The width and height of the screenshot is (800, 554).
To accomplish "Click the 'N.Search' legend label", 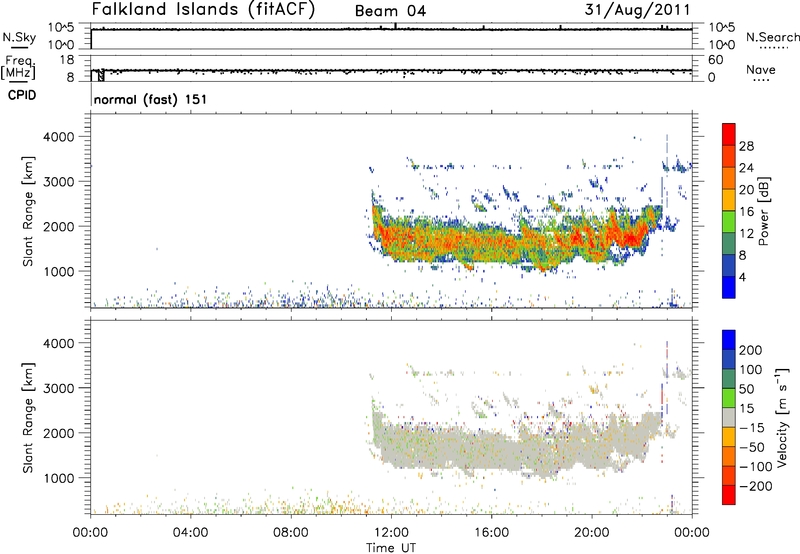I will click(x=773, y=37).
